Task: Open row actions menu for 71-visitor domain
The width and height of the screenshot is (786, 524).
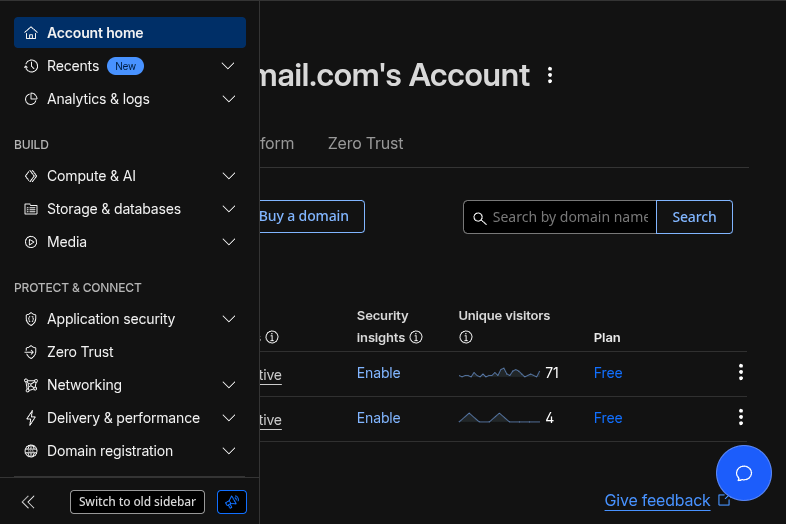Action: pyautogui.click(x=740, y=373)
